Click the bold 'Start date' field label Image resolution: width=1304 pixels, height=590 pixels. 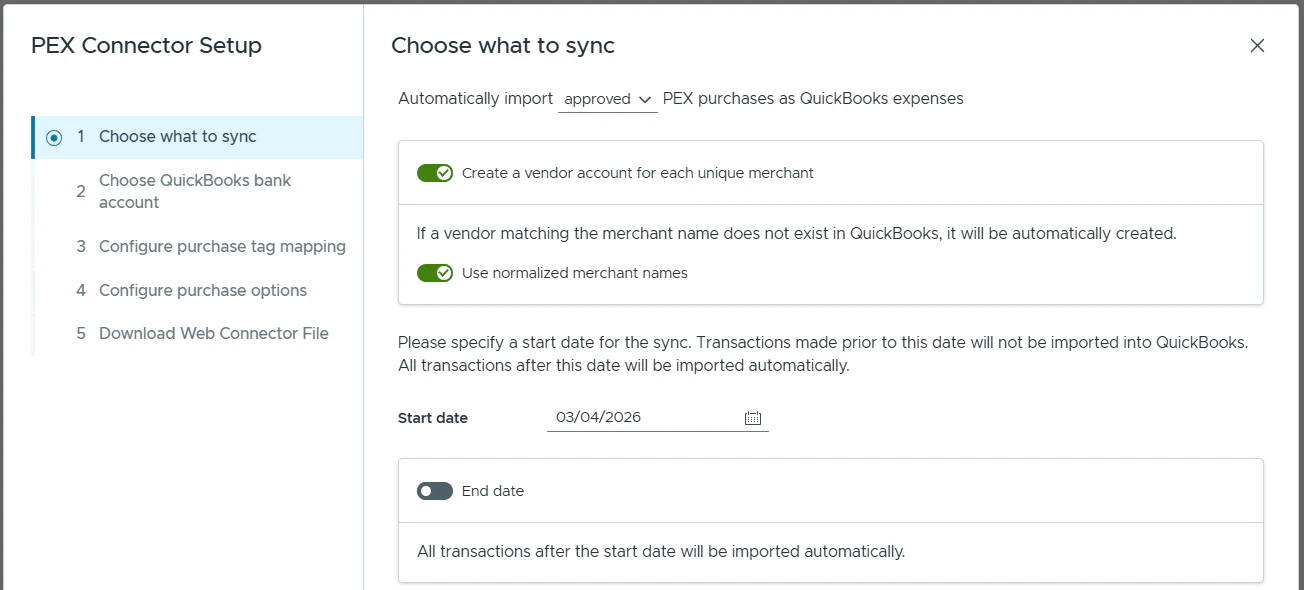433,418
